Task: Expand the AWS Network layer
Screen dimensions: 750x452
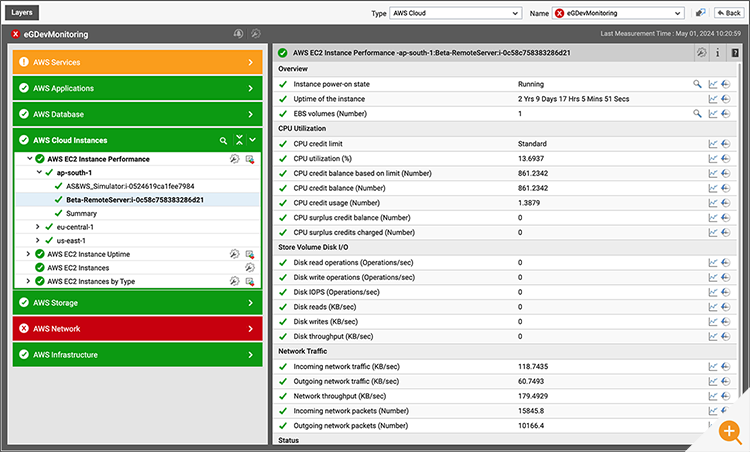Action: 138,329
